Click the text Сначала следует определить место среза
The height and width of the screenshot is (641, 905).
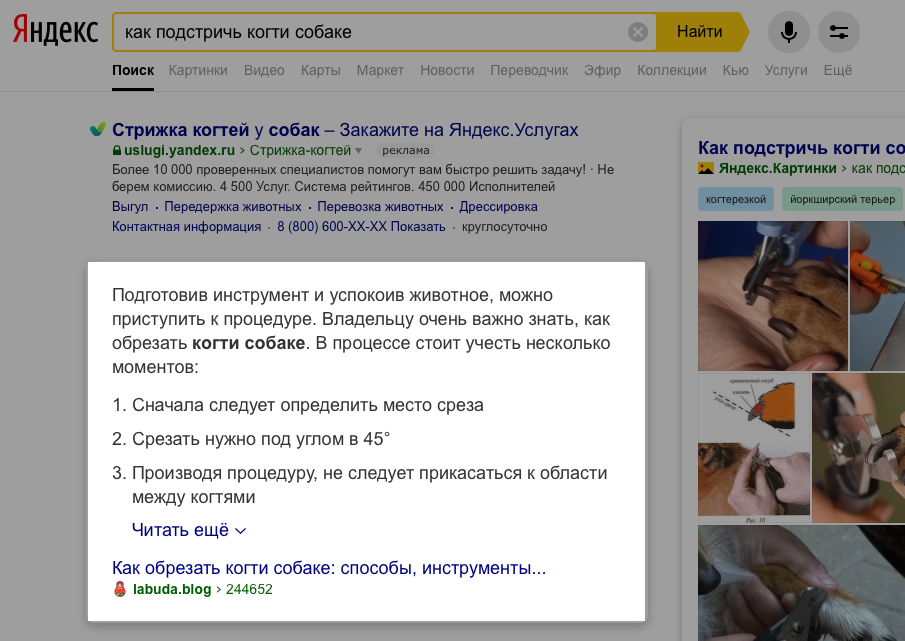click(x=308, y=405)
